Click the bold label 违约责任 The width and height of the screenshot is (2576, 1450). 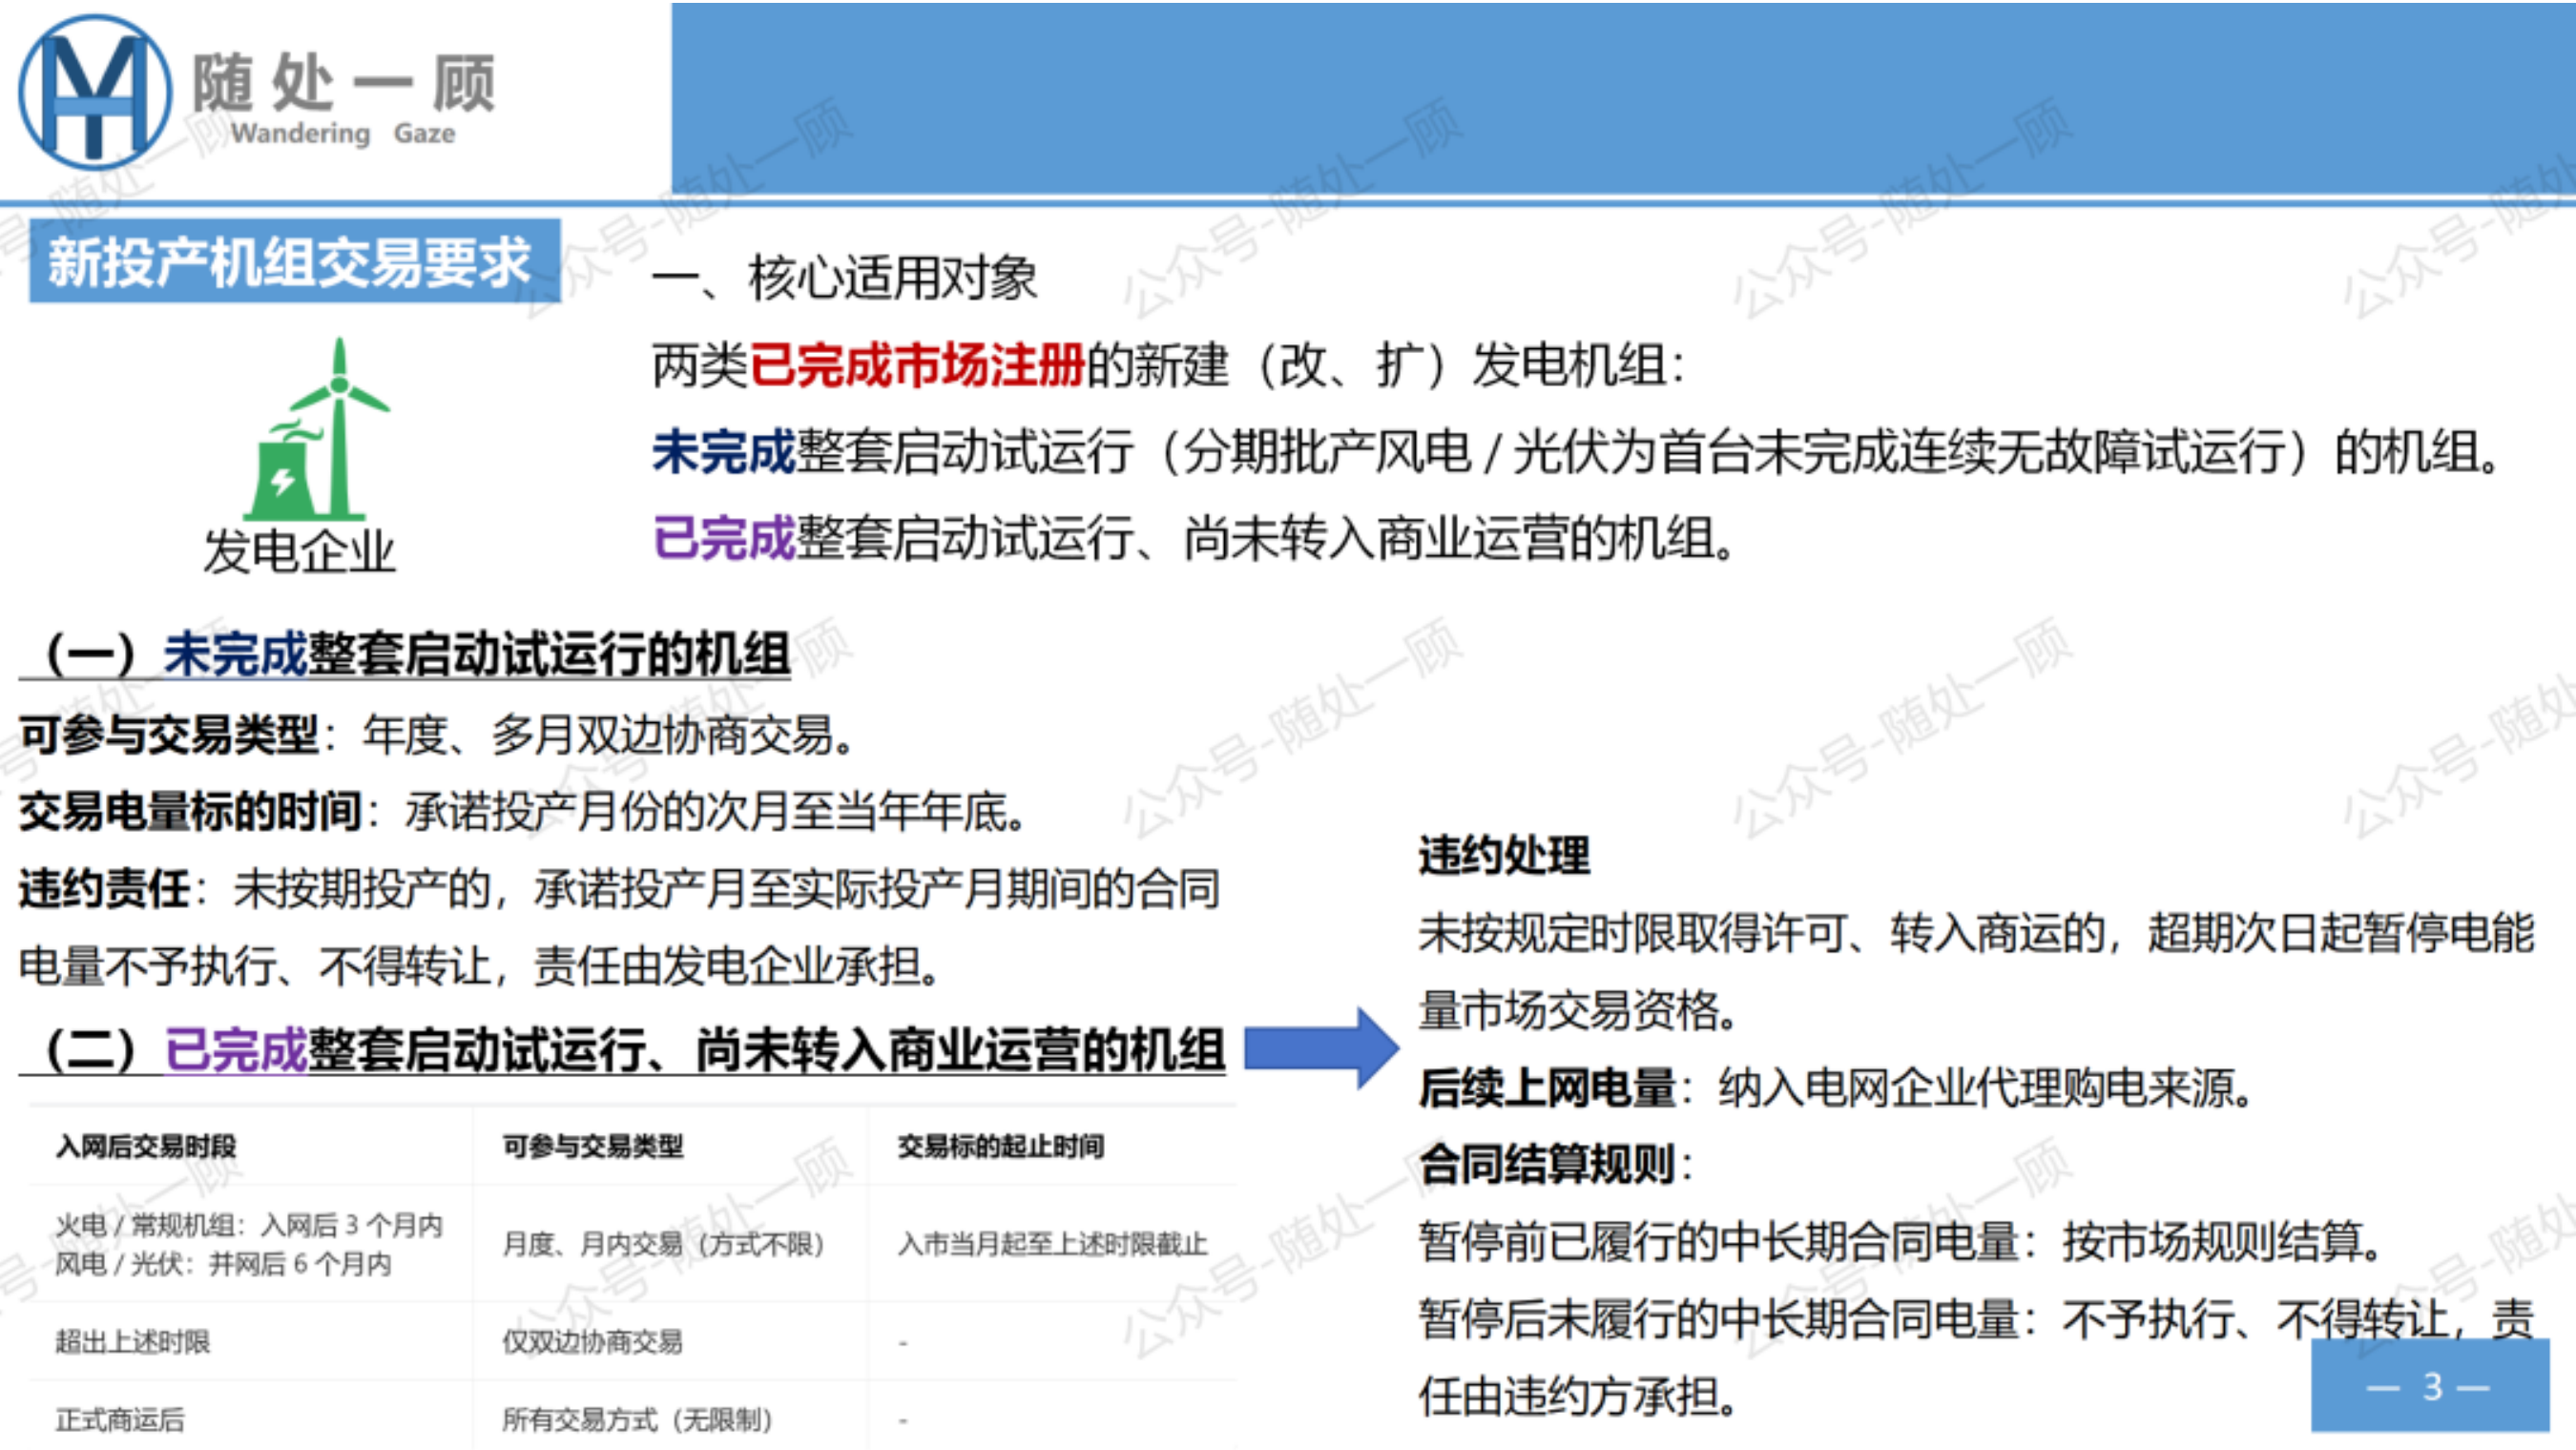[x=104, y=889]
